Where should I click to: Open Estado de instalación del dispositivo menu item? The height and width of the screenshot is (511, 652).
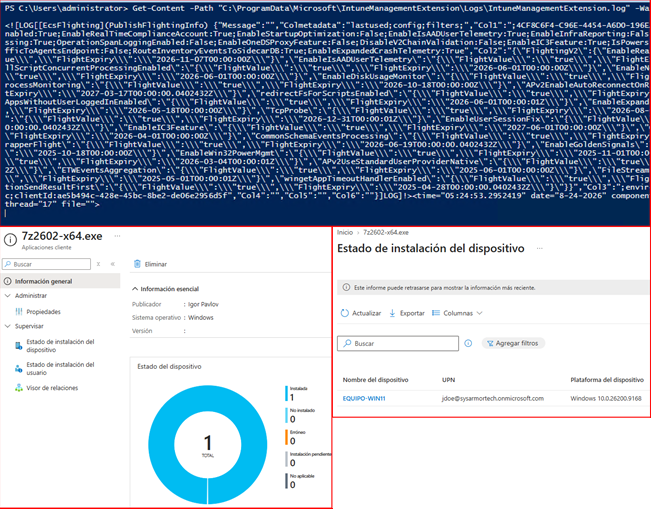click(x=60, y=346)
